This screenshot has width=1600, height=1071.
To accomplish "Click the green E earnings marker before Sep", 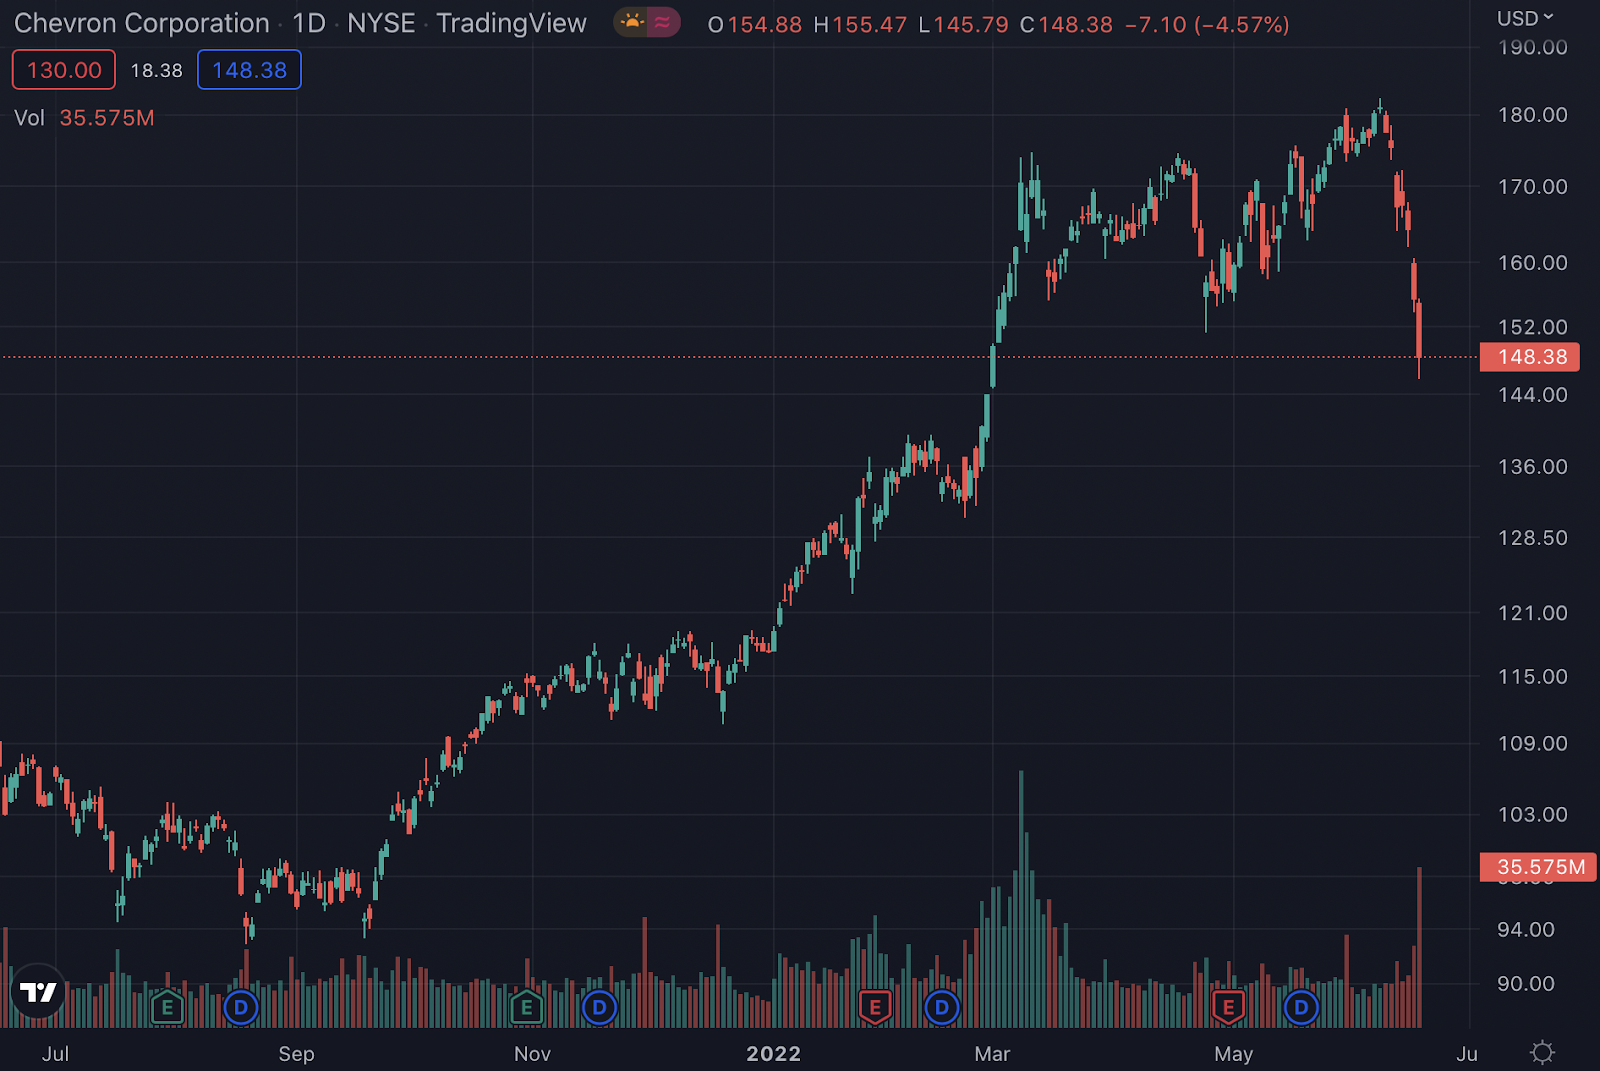I will [167, 1007].
